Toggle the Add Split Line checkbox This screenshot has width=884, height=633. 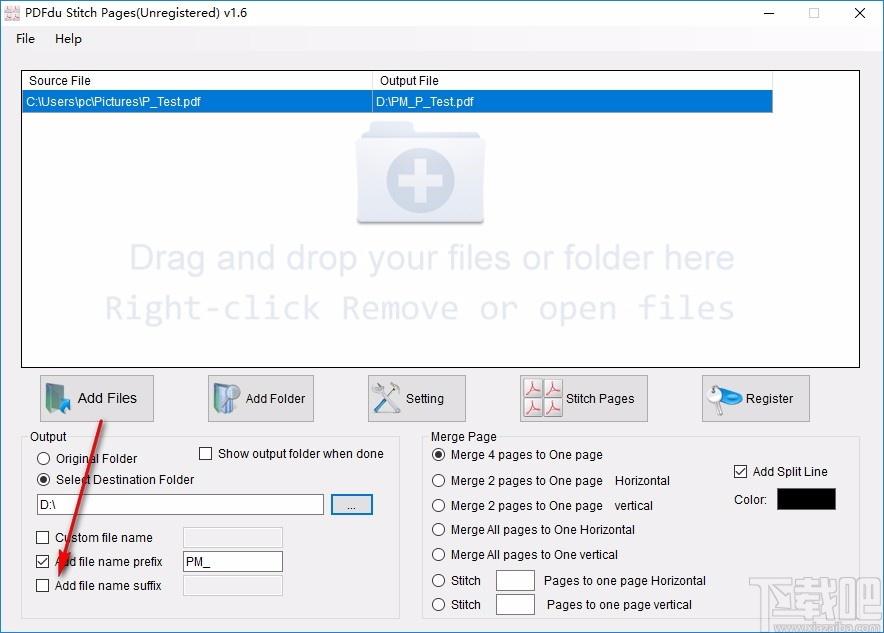[x=740, y=472]
